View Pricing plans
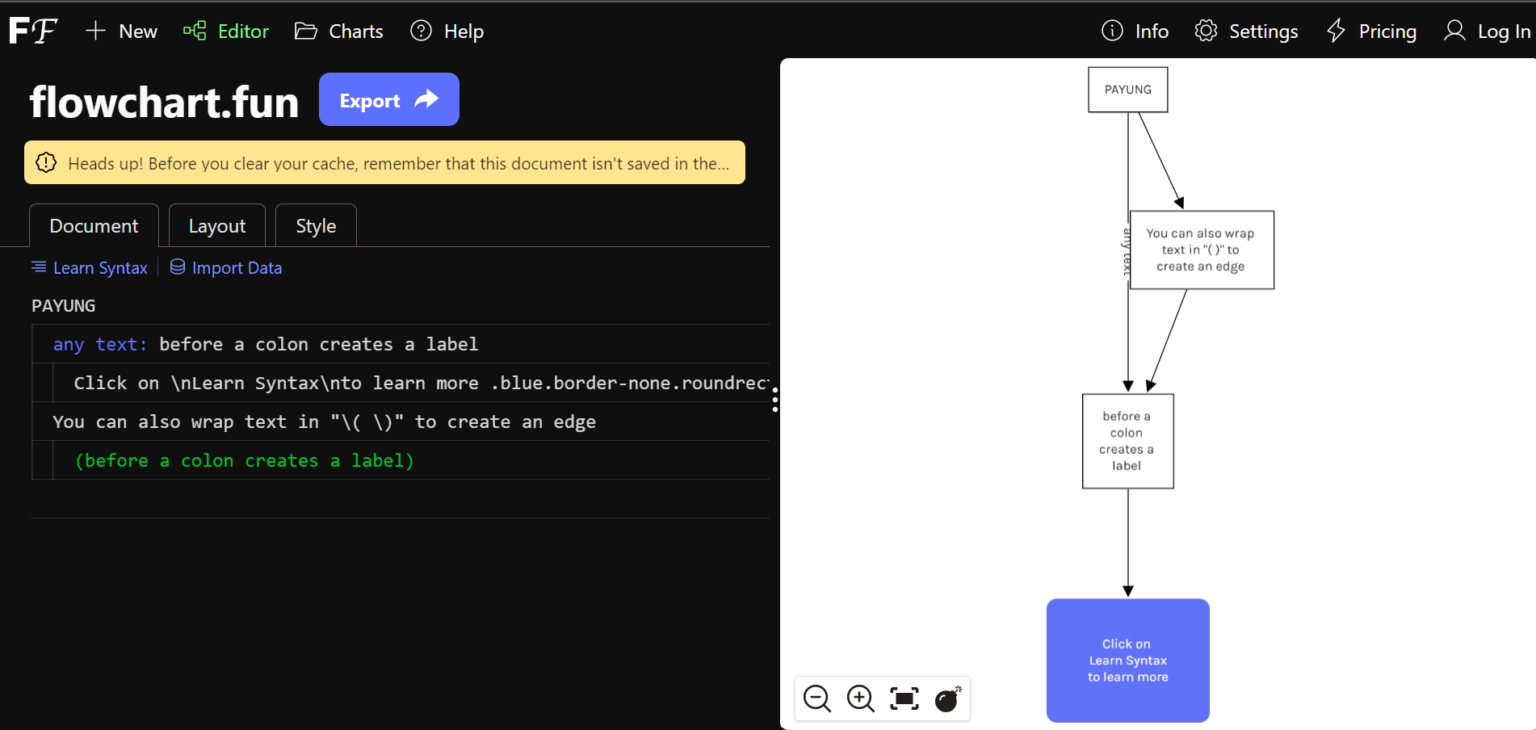This screenshot has height=730, width=1536. click(1371, 31)
